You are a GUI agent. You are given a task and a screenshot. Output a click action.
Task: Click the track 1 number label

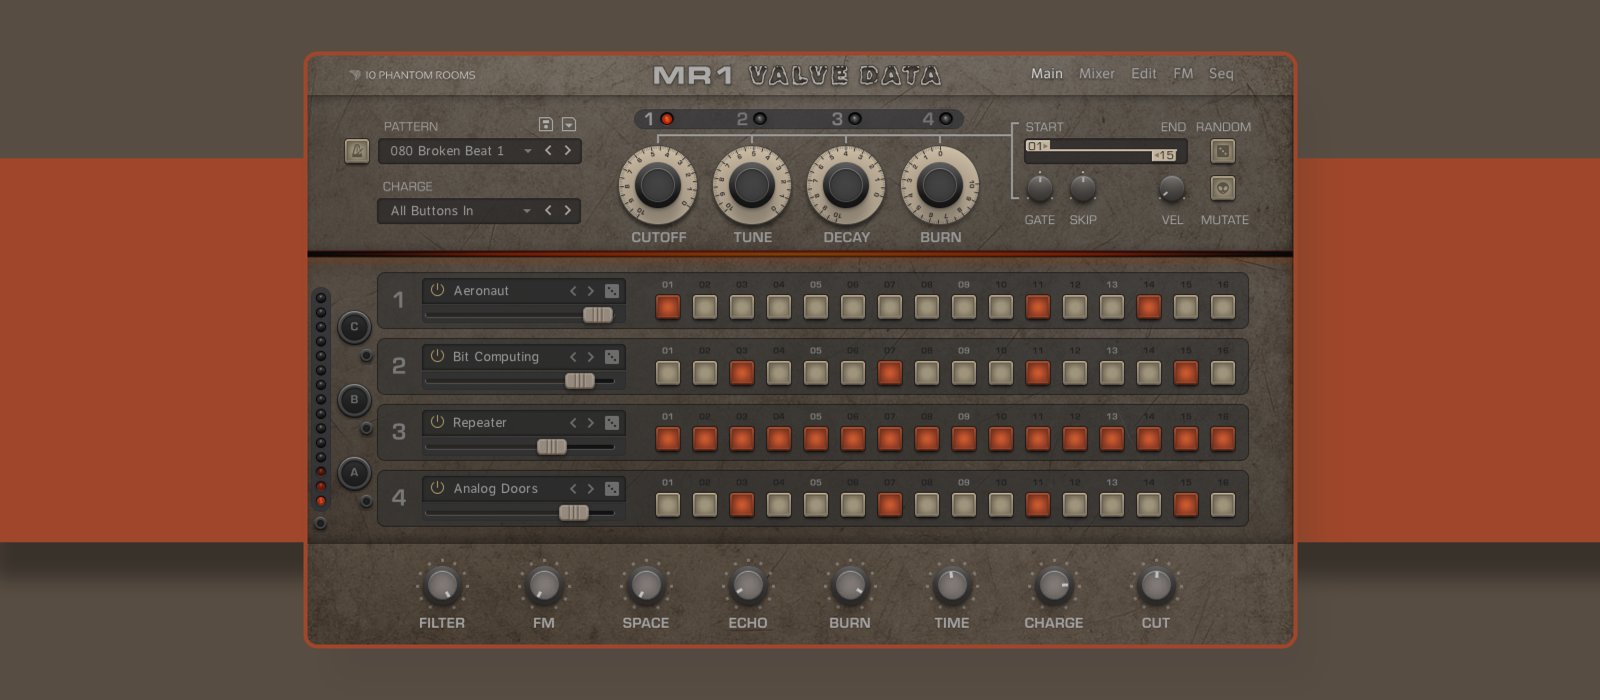399,300
